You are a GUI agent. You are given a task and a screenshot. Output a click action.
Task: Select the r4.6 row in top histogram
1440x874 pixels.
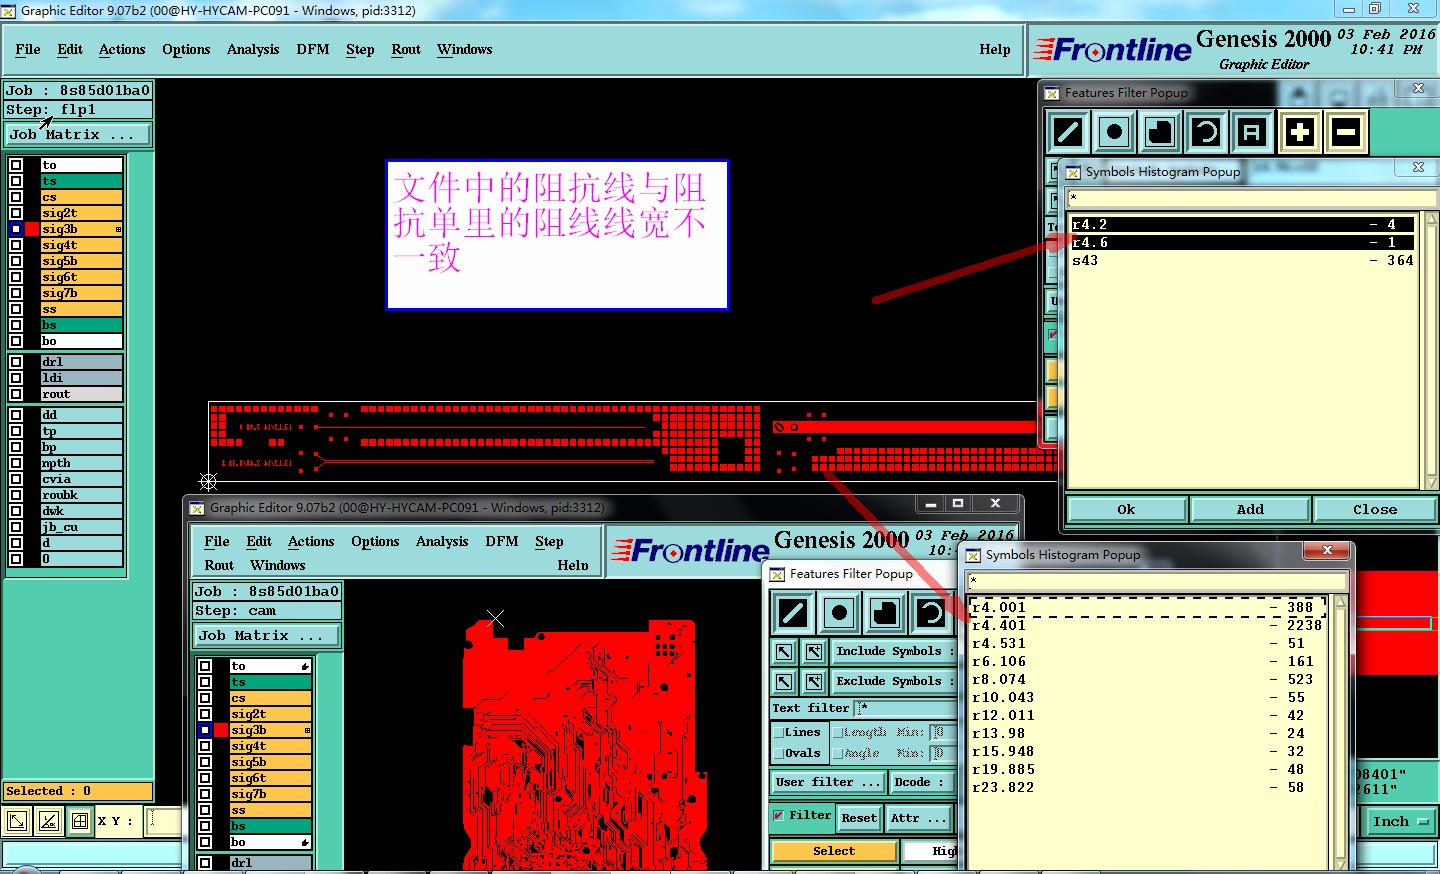(1243, 242)
